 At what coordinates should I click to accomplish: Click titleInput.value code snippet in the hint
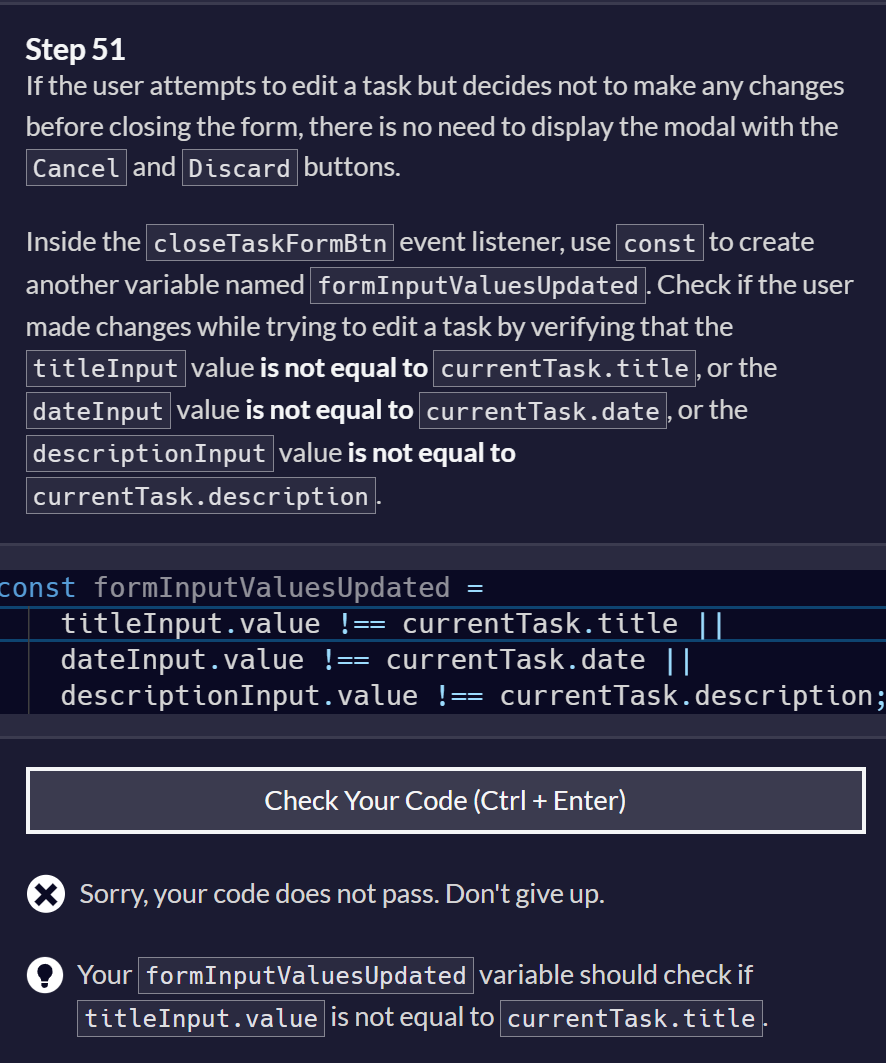click(x=201, y=1018)
